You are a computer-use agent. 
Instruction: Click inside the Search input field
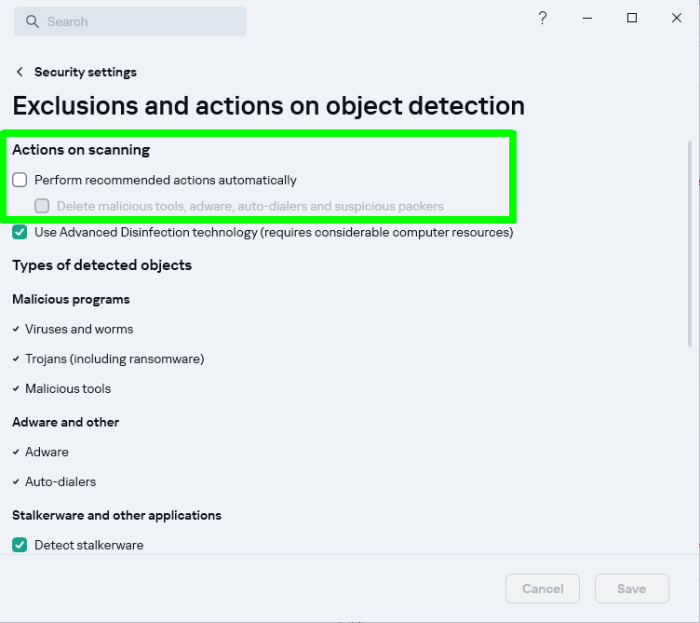click(x=140, y=22)
